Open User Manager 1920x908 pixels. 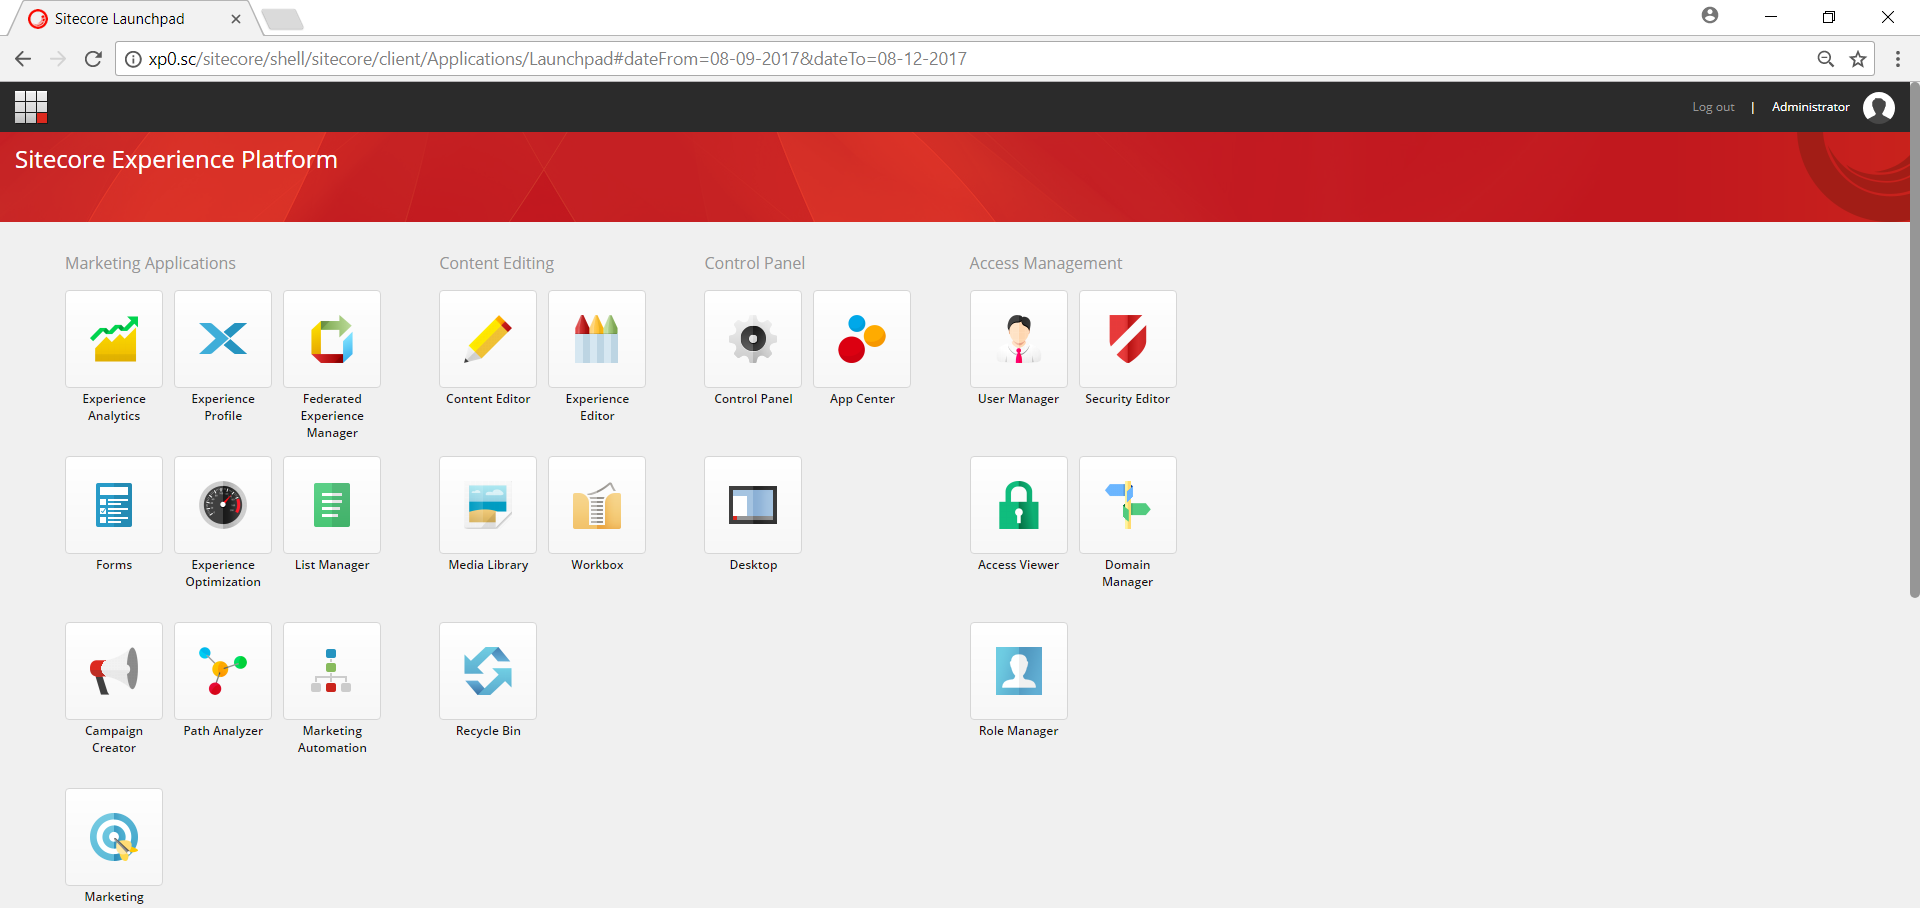1019,339
